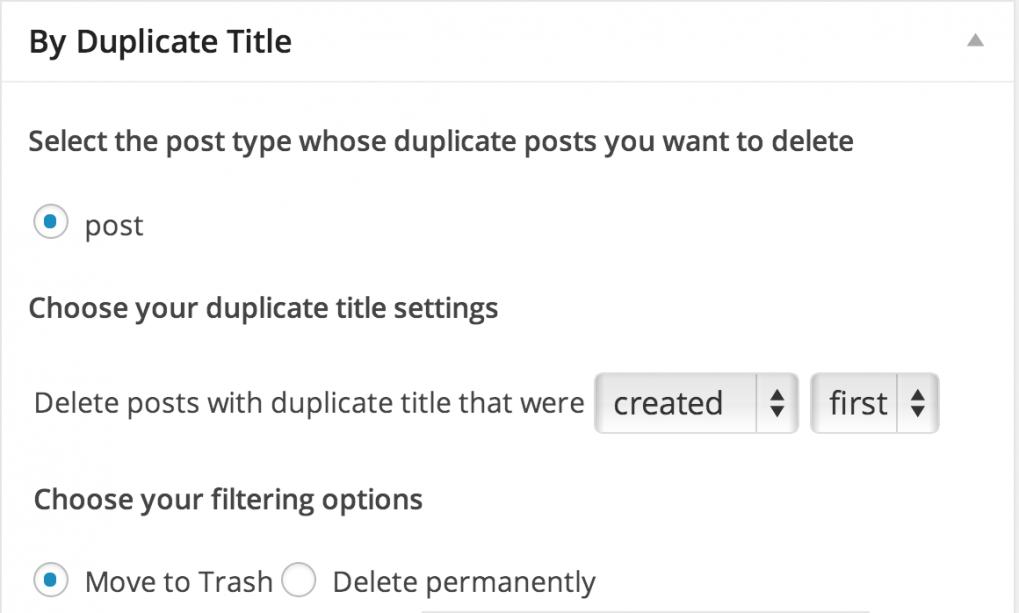This screenshot has height=613, width=1019.
Task: Click the post type selection prompt text
Action: (440, 141)
